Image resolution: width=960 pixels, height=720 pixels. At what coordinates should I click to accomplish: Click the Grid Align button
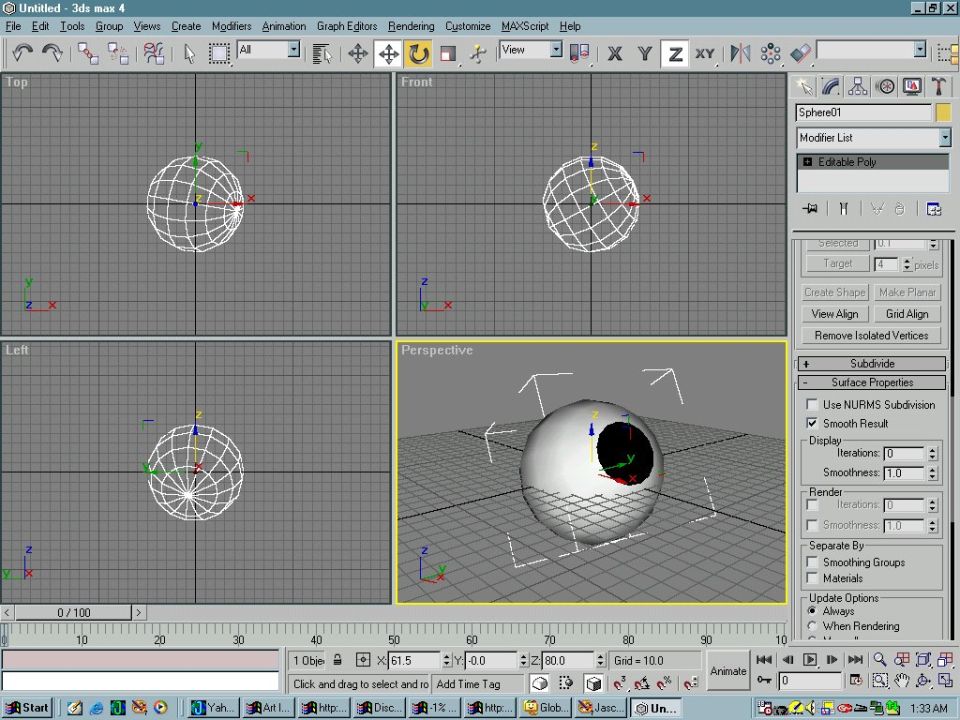point(907,314)
